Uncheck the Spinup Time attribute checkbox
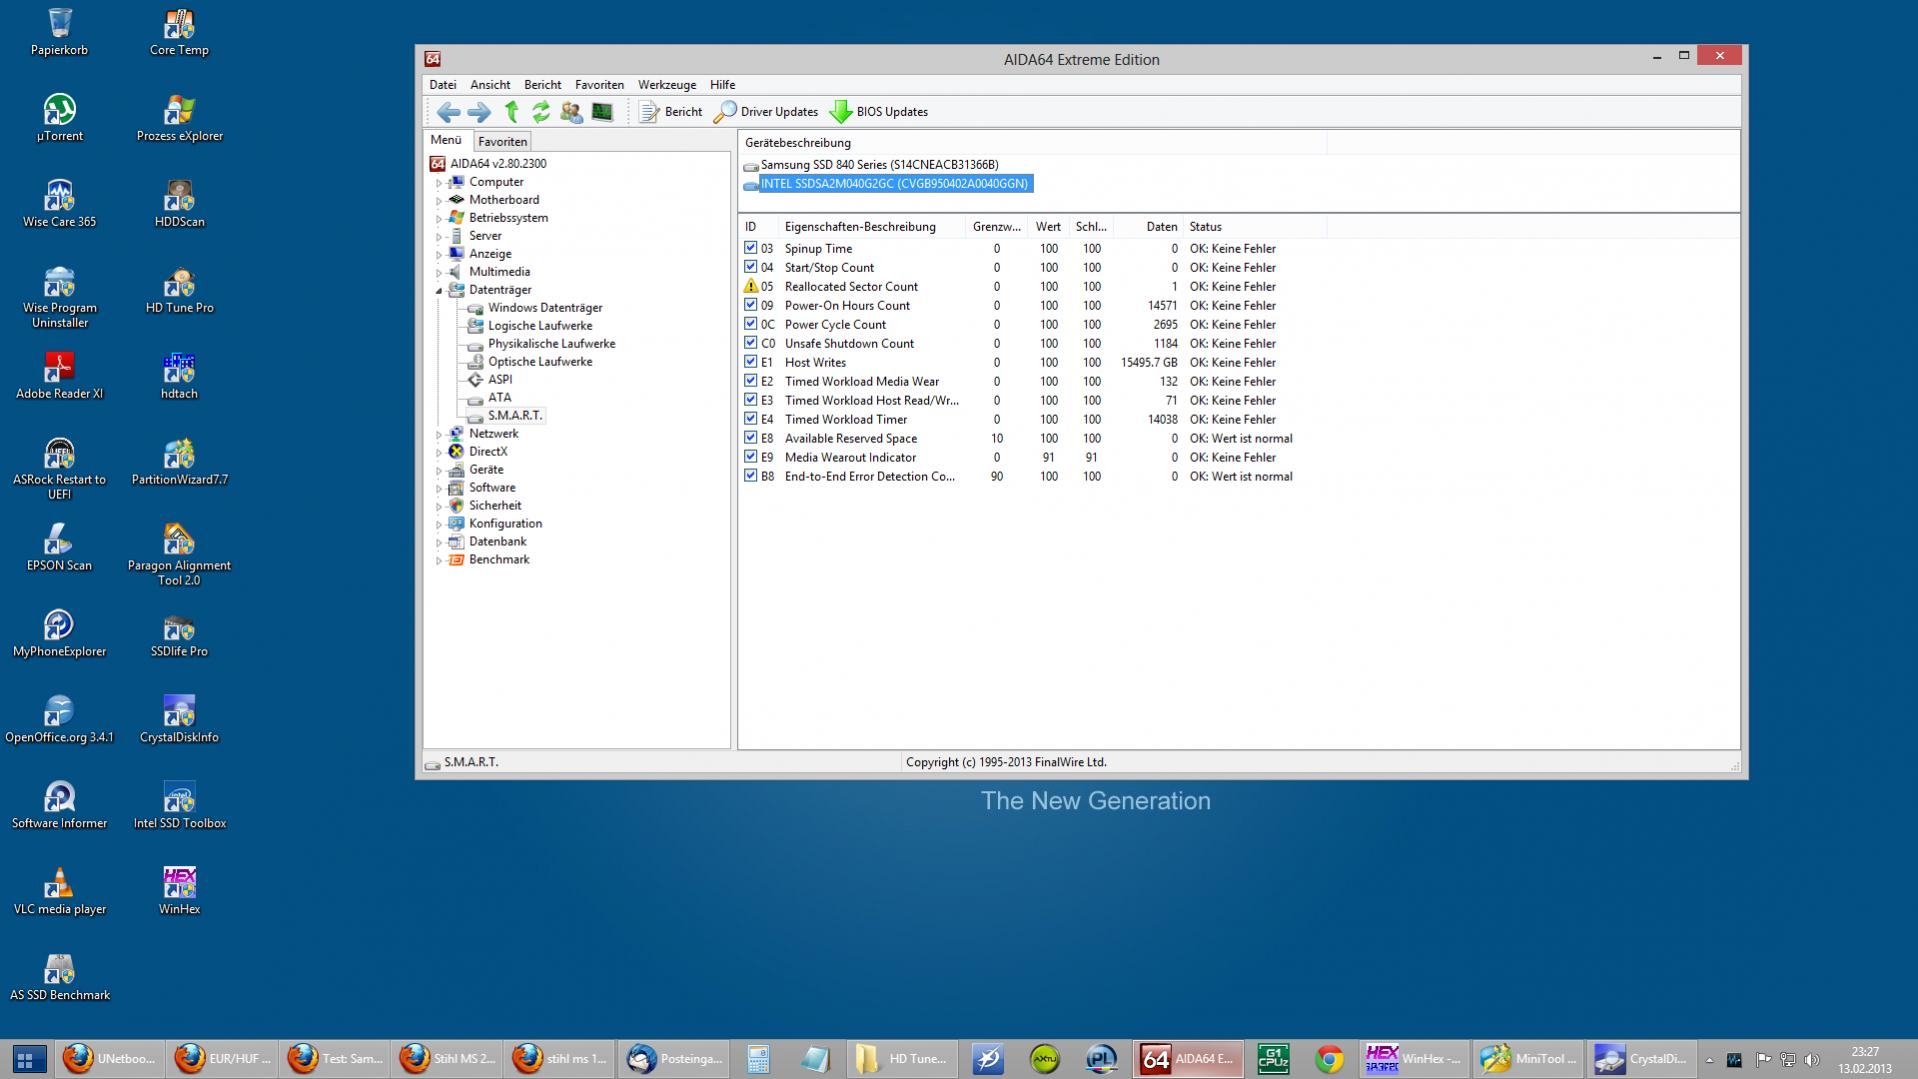Image resolution: width=1918 pixels, height=1079 pixels. click(x=750, y=248)
